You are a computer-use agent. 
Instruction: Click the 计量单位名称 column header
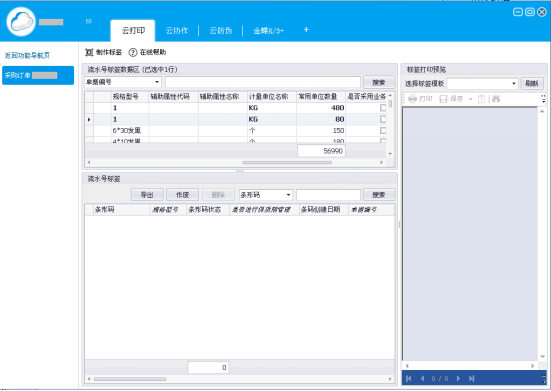point(272,97)
